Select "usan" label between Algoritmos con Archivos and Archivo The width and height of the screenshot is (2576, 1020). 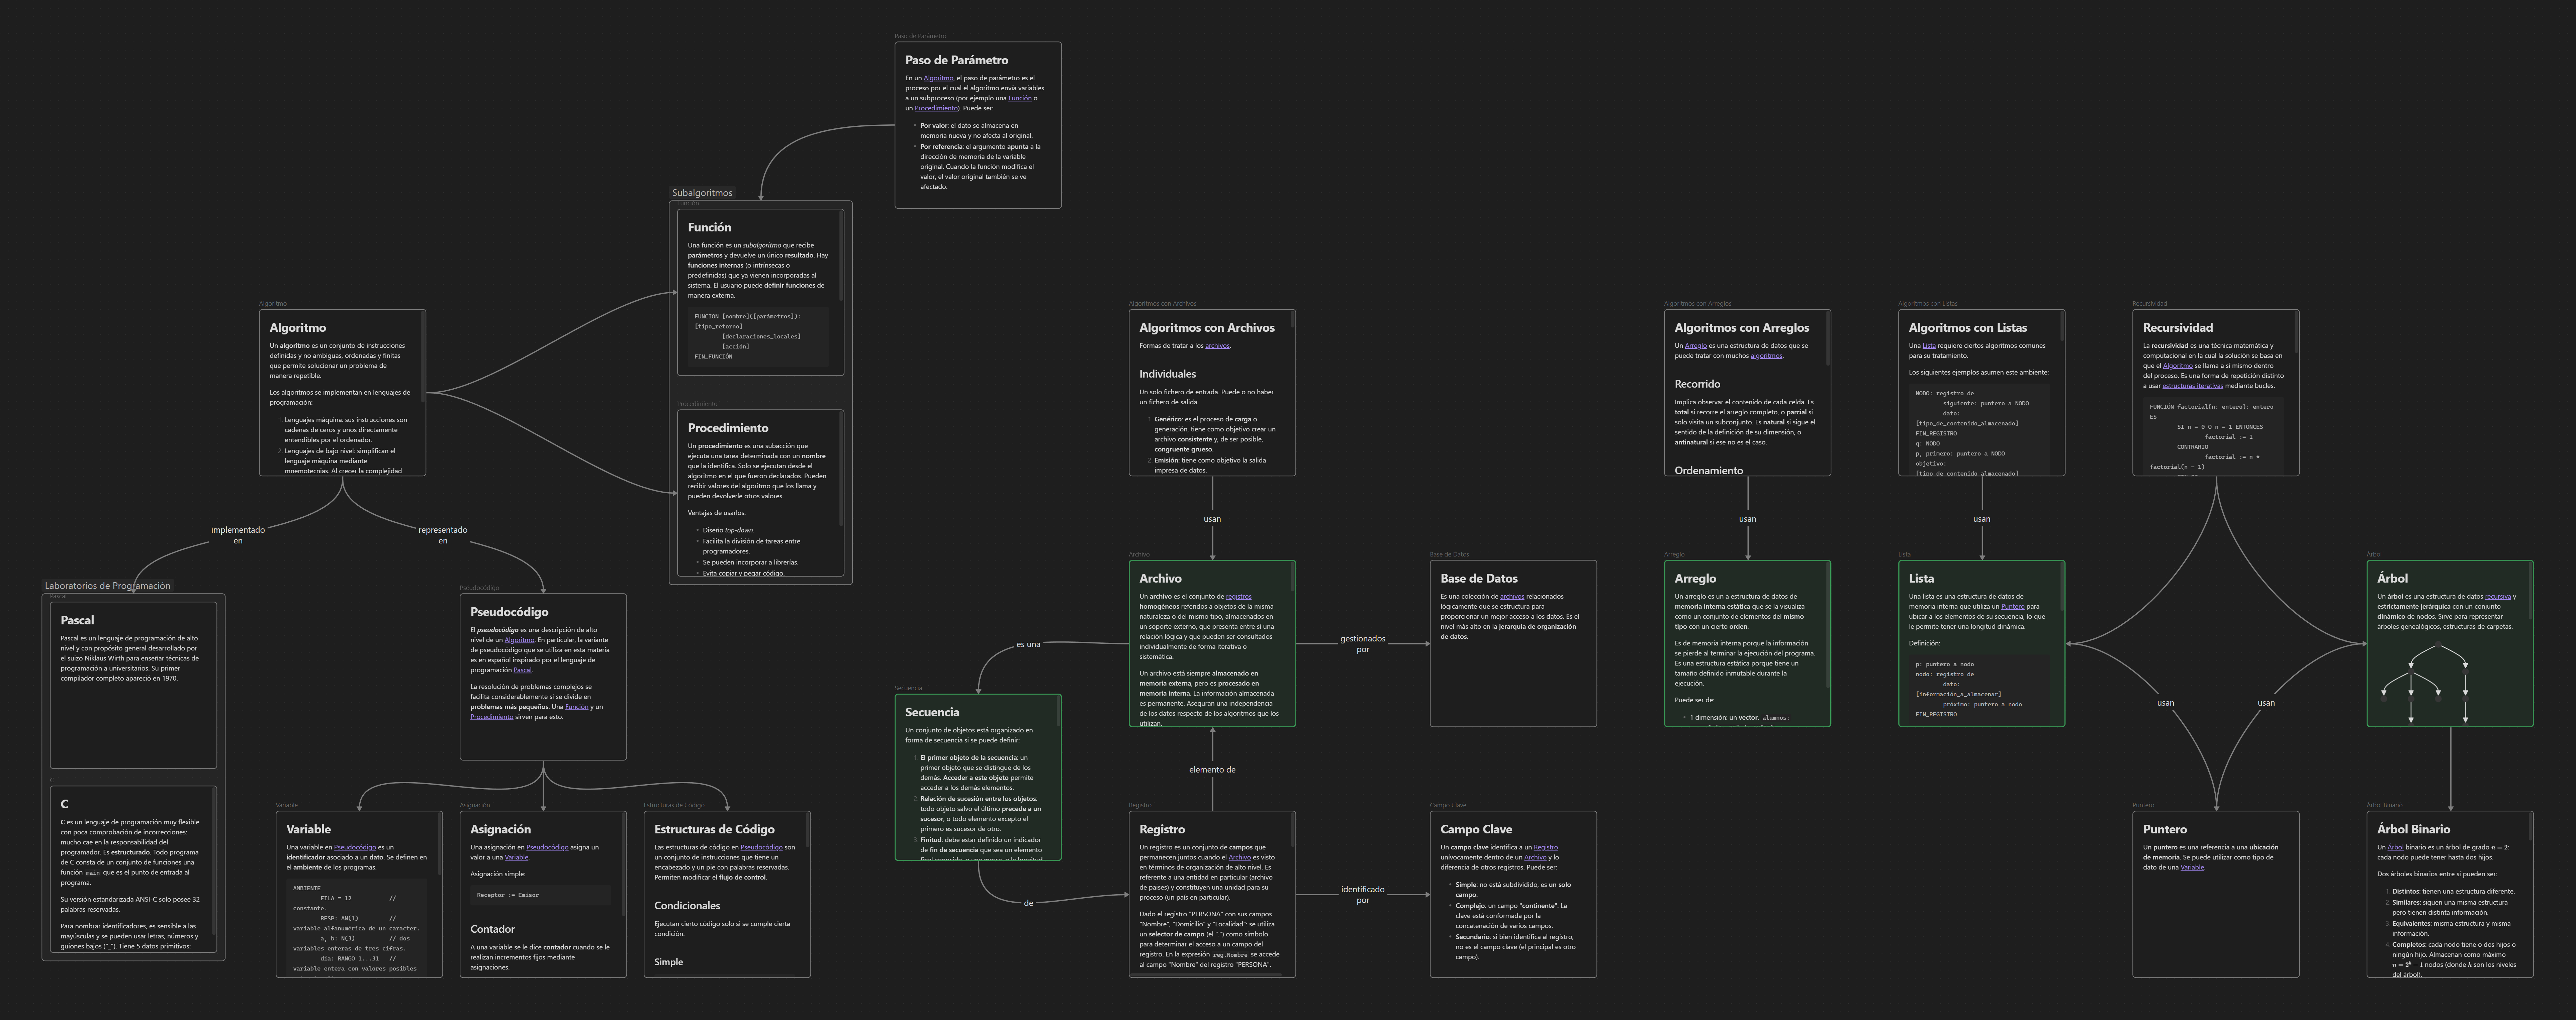(x=1212, y=519)
